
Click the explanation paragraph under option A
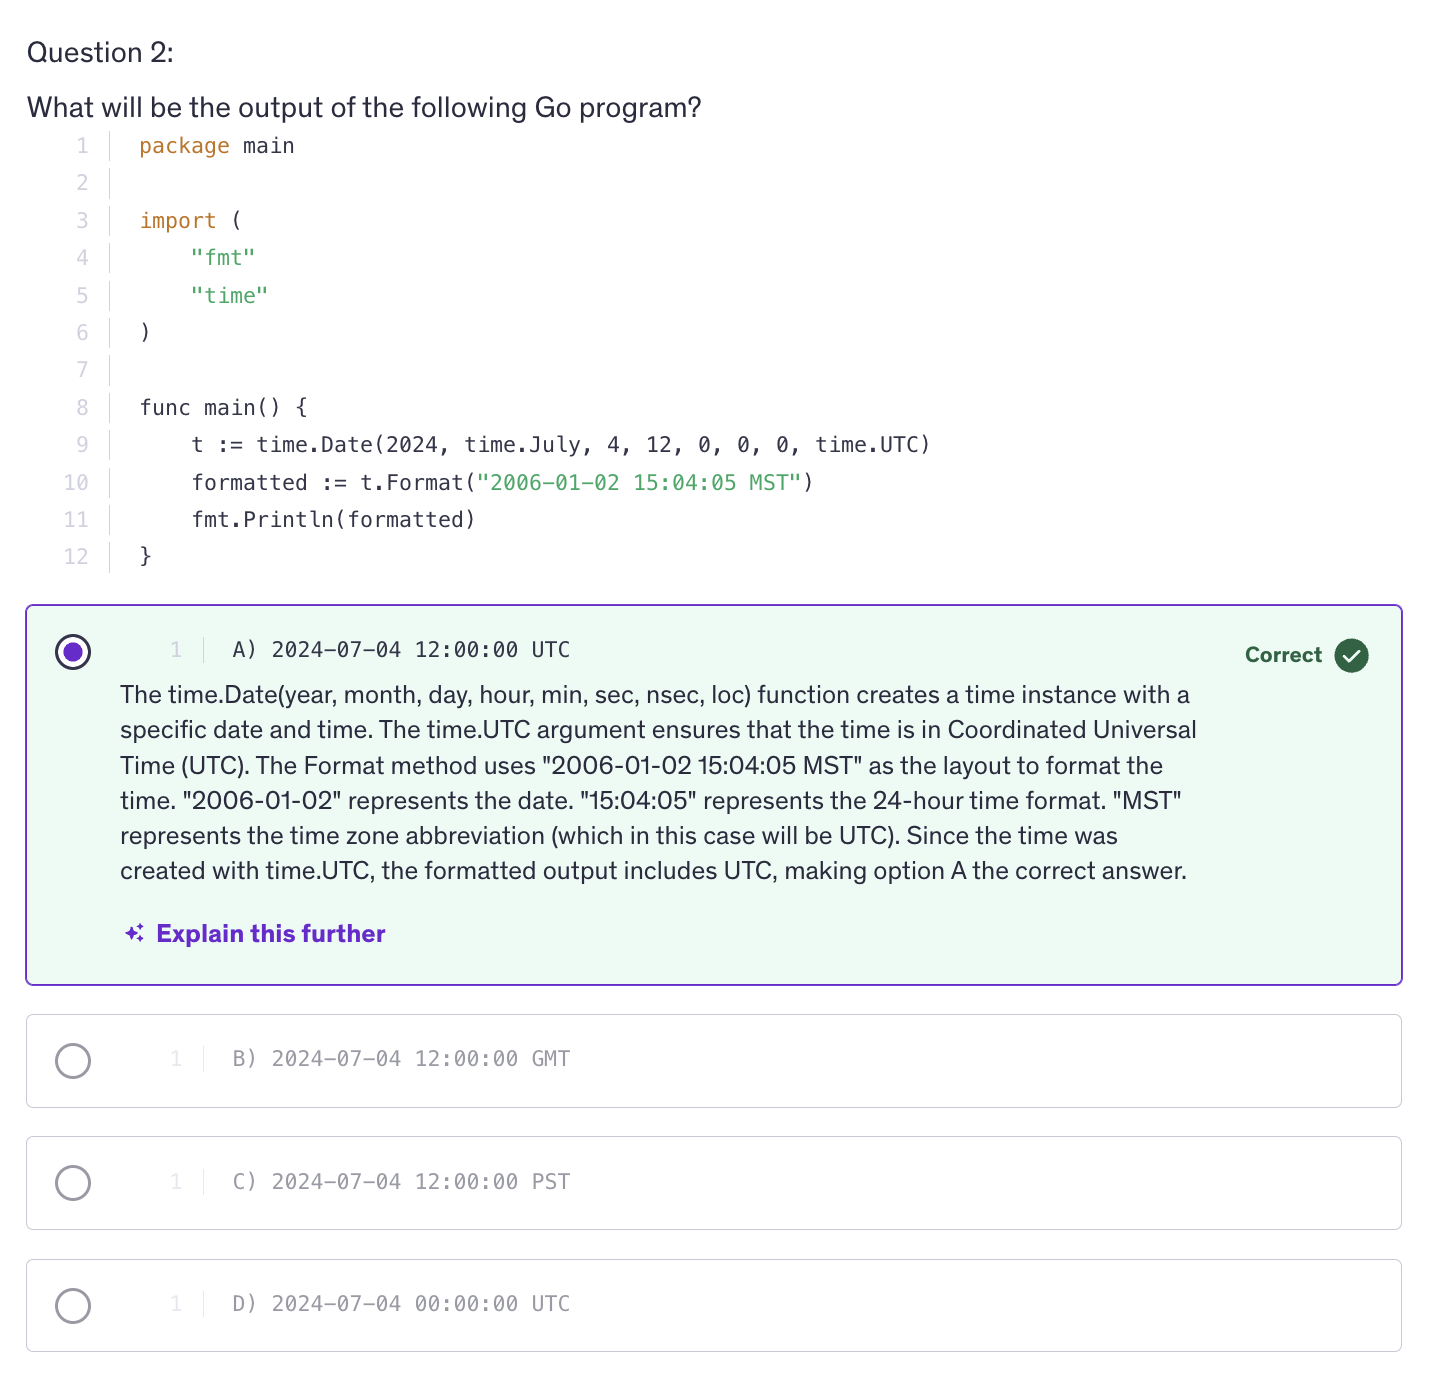[658, 783]
